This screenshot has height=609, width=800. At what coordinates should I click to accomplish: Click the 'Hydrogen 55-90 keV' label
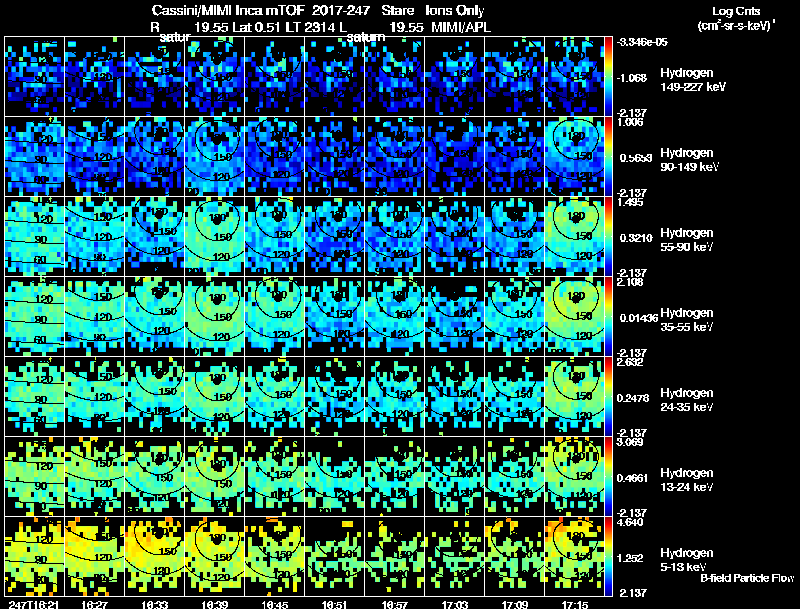click(x=687, y=240)
